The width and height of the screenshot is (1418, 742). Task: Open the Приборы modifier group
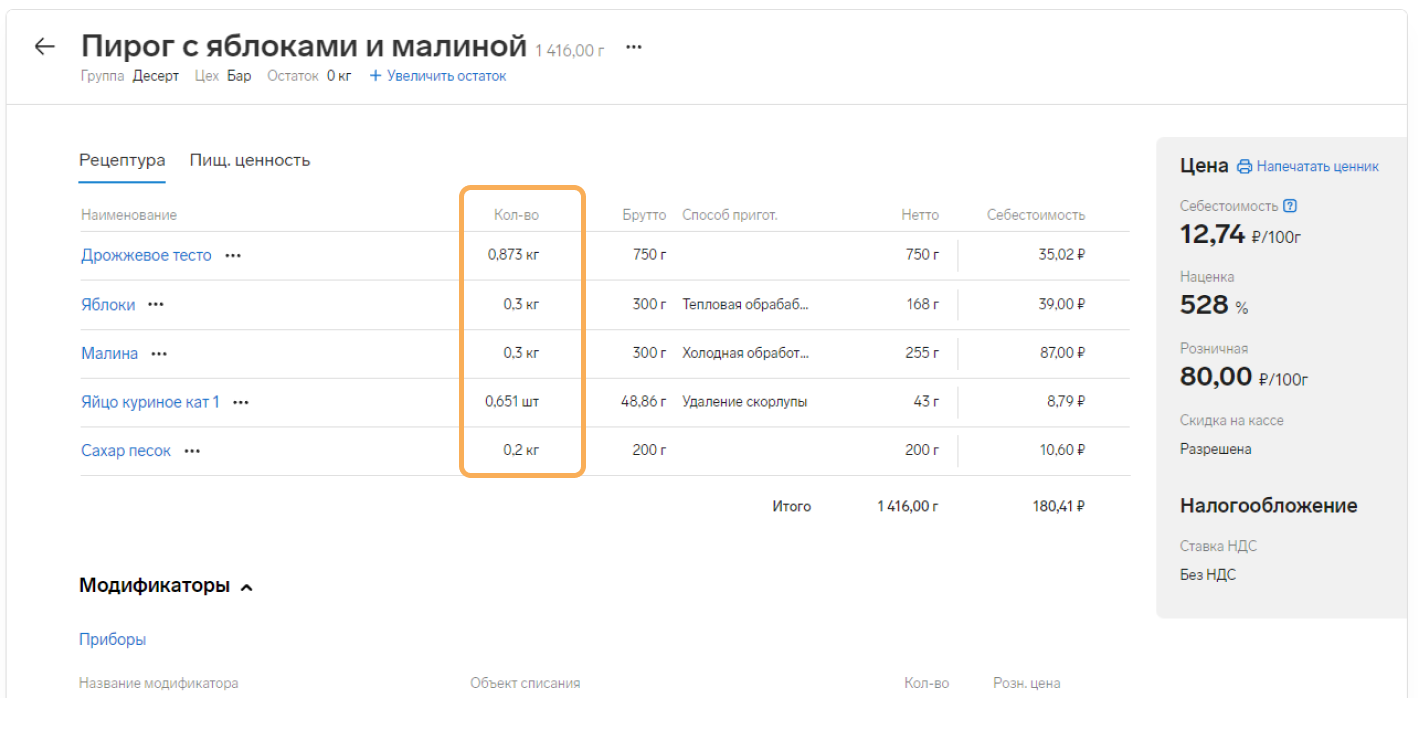(112, 640)
